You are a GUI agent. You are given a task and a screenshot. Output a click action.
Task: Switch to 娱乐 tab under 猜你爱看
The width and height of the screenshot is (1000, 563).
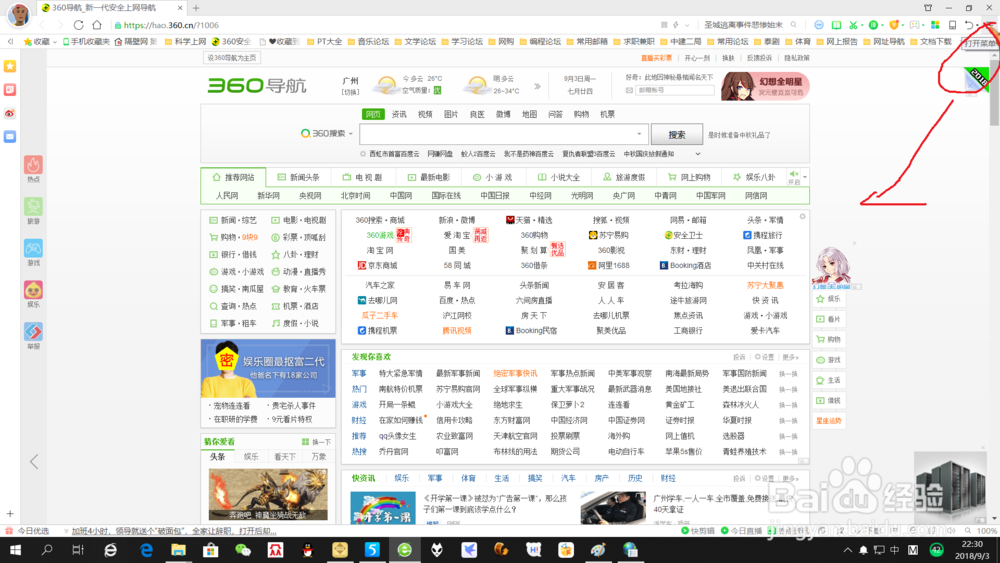click(251, 457)
